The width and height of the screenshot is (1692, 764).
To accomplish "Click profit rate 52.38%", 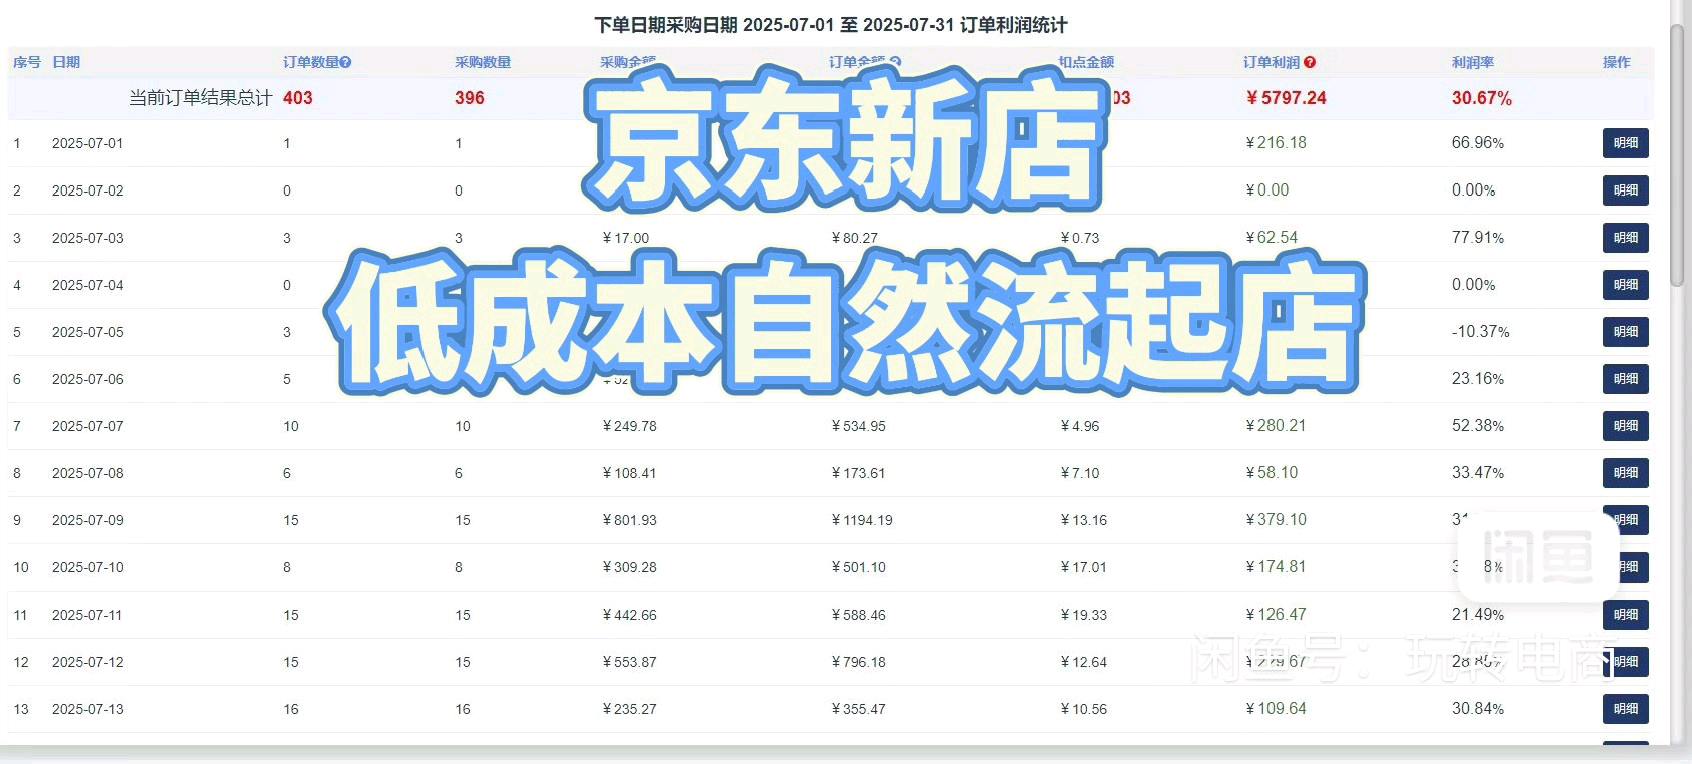I will [1478, 426].
